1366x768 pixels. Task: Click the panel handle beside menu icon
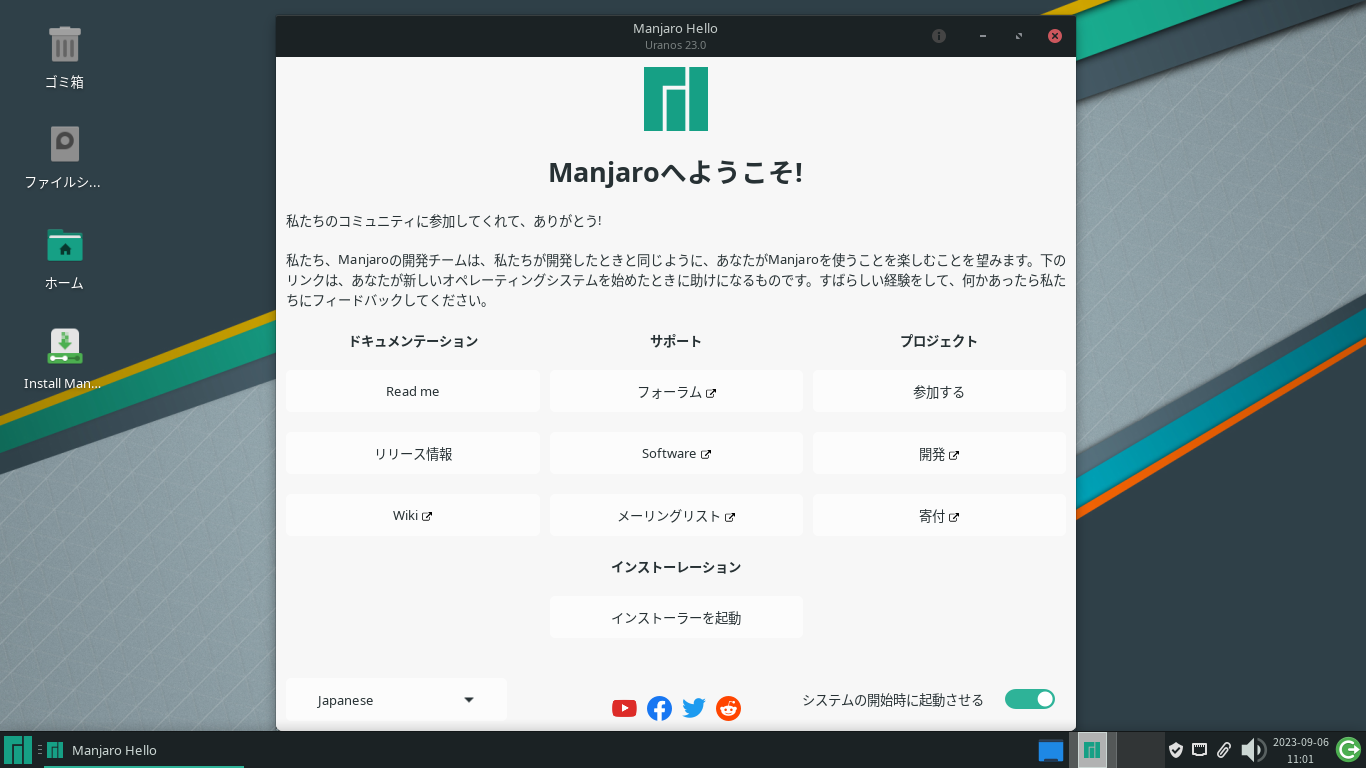tap(40, 749)
